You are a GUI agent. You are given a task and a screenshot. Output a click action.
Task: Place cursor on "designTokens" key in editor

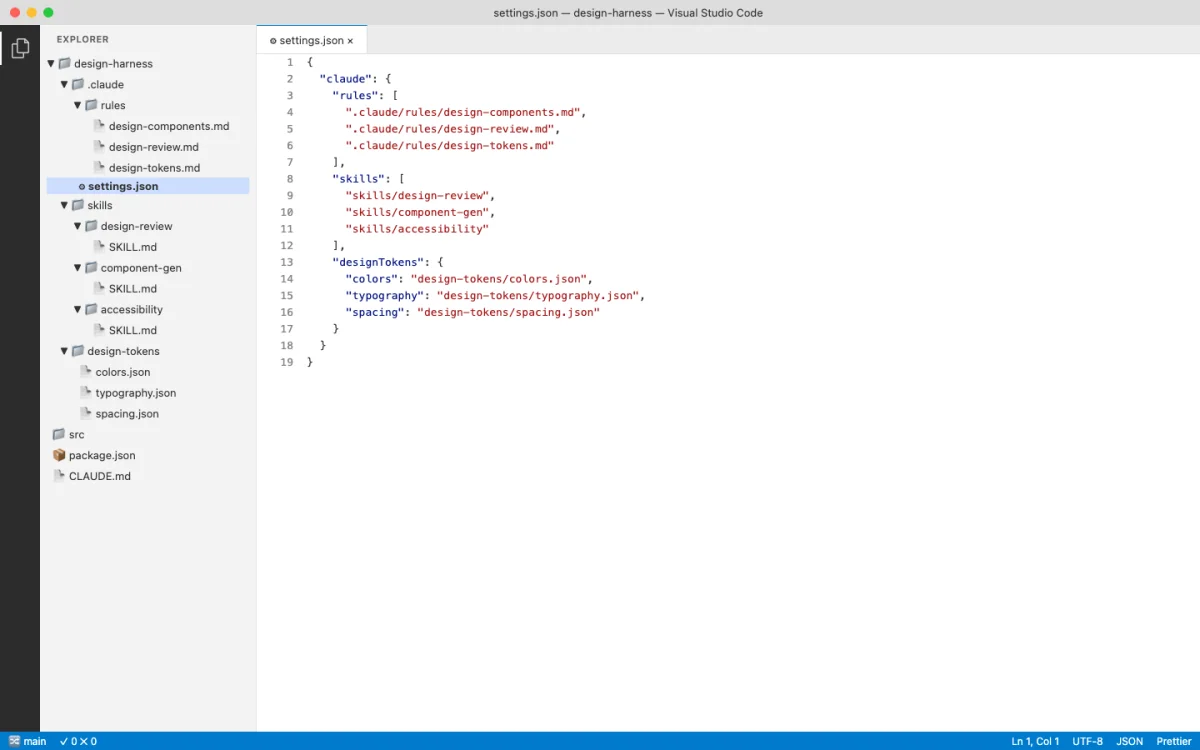pyautogui.click(x=378, y=262)
